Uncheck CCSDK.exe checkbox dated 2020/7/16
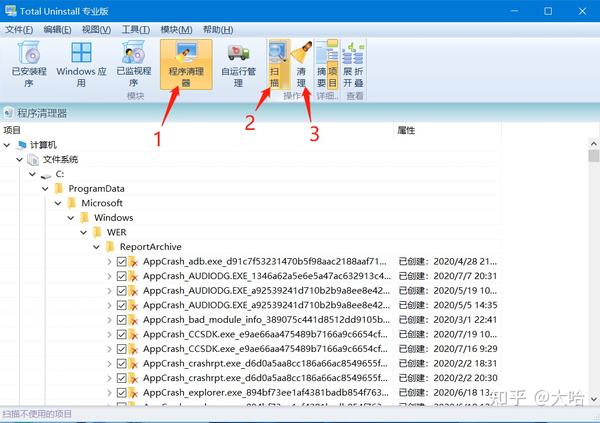 122,349
